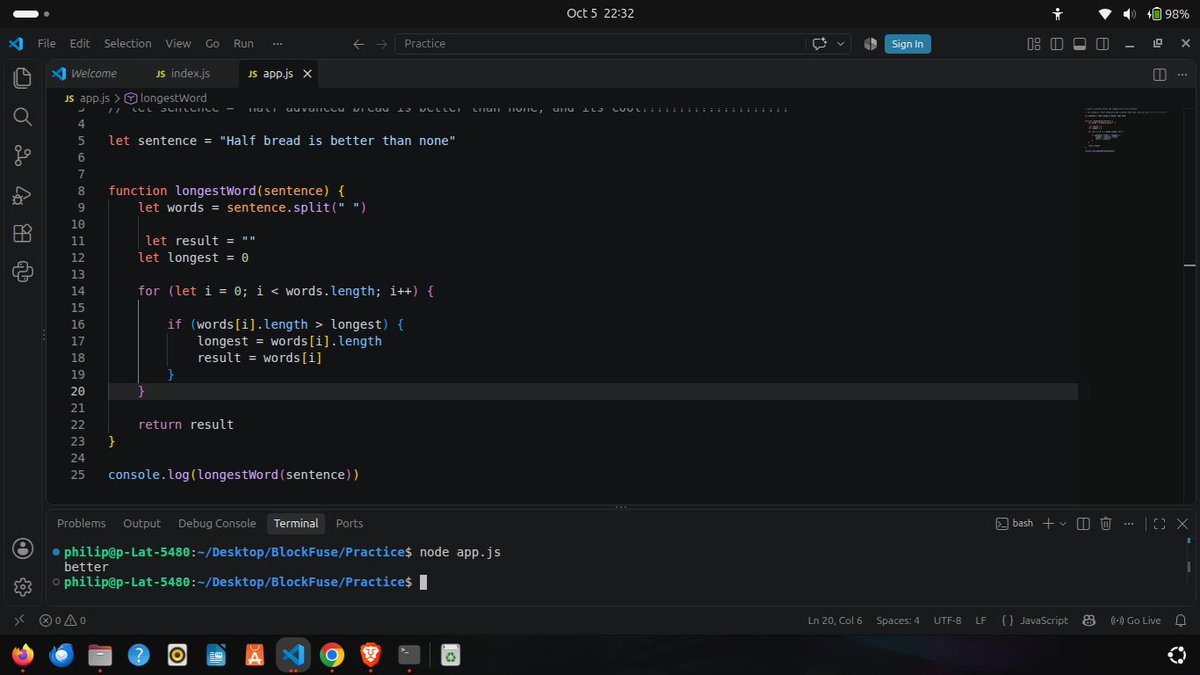Switch to the Ports panel tab
The height and width of the screenshot is (675, 1200).
[x=349, y=523]
